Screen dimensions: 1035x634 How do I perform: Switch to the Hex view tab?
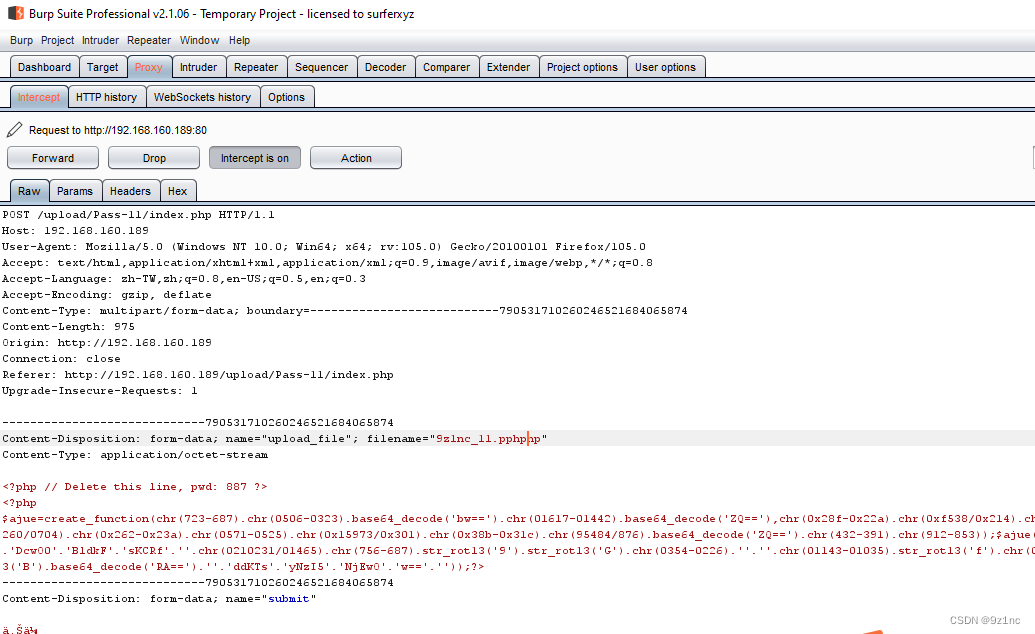177,191
